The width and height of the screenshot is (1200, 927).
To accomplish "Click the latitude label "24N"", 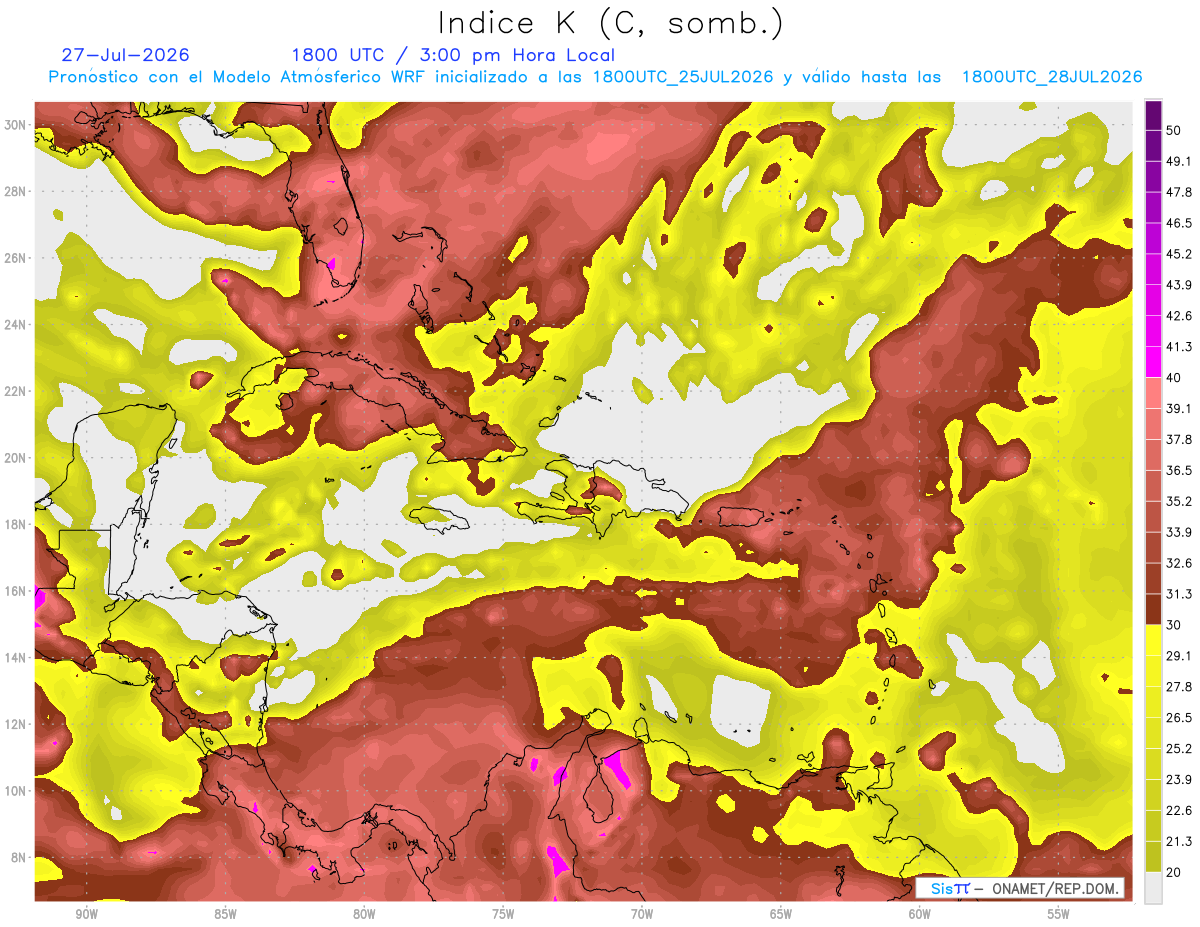I will coord(15,324).
